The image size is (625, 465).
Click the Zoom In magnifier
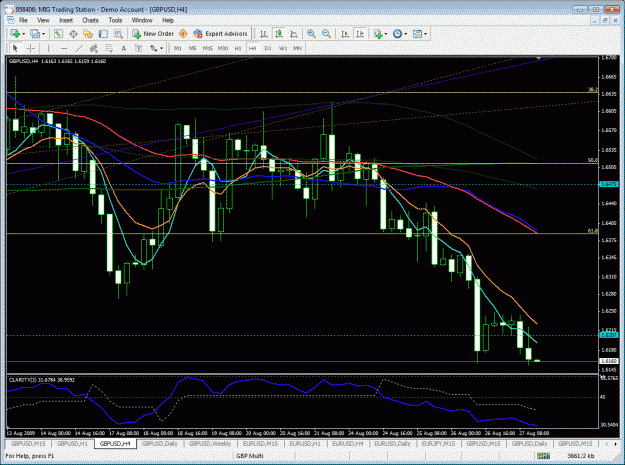click(x=311, y=34)
